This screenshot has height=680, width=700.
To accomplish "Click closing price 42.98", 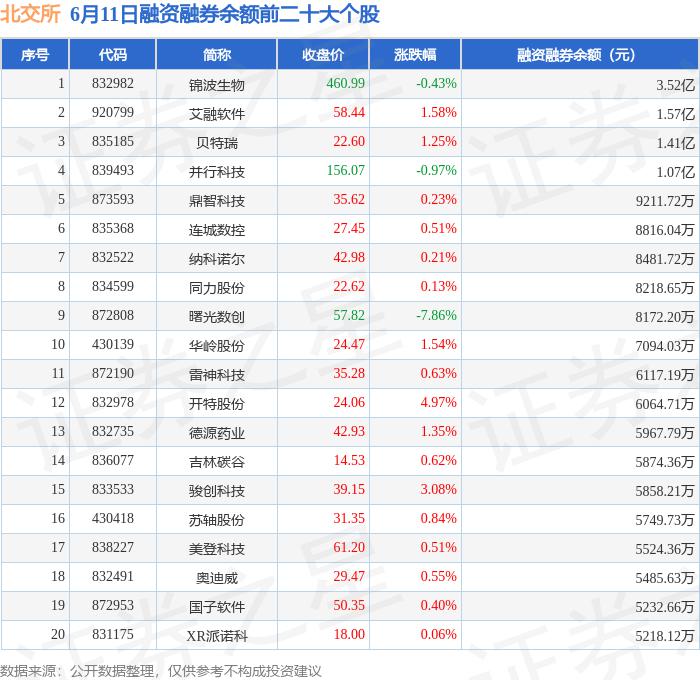I will (x=349, y=258).
